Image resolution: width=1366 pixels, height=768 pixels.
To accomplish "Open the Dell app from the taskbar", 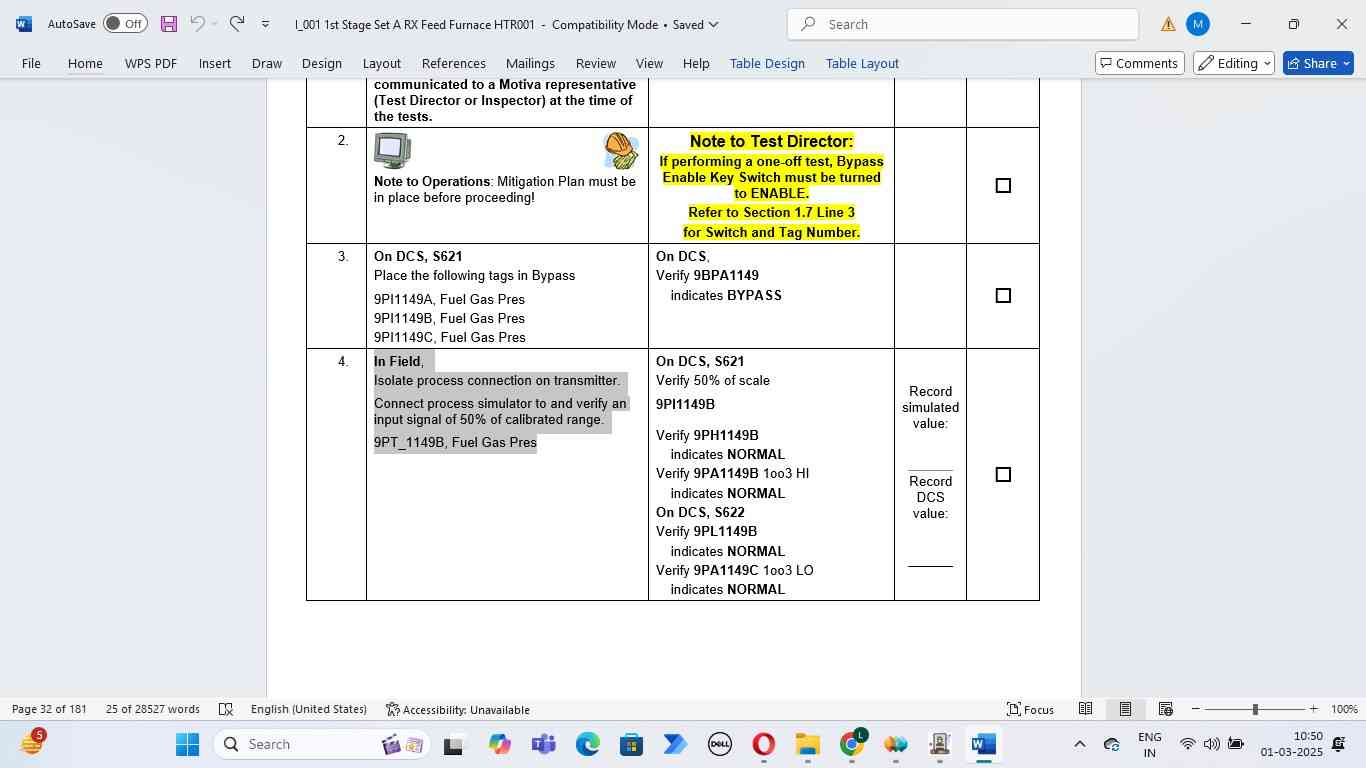I will coord(719,744).
